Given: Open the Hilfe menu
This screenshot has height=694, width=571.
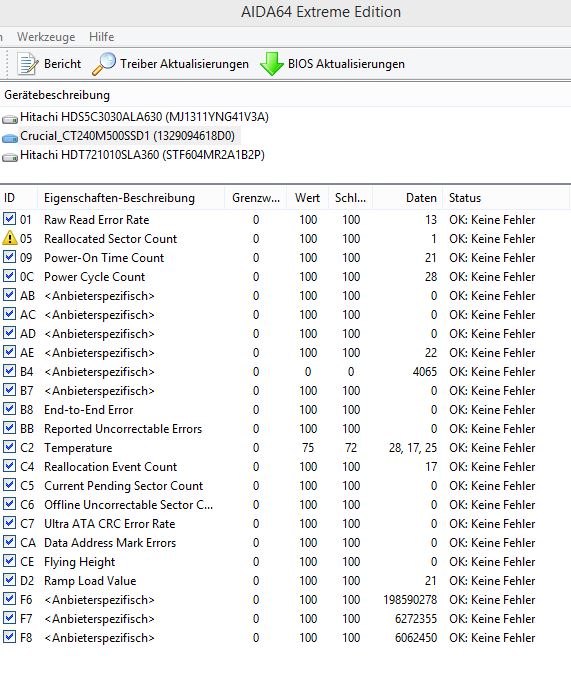Looking at the screenshot, I should pos(101,37).
